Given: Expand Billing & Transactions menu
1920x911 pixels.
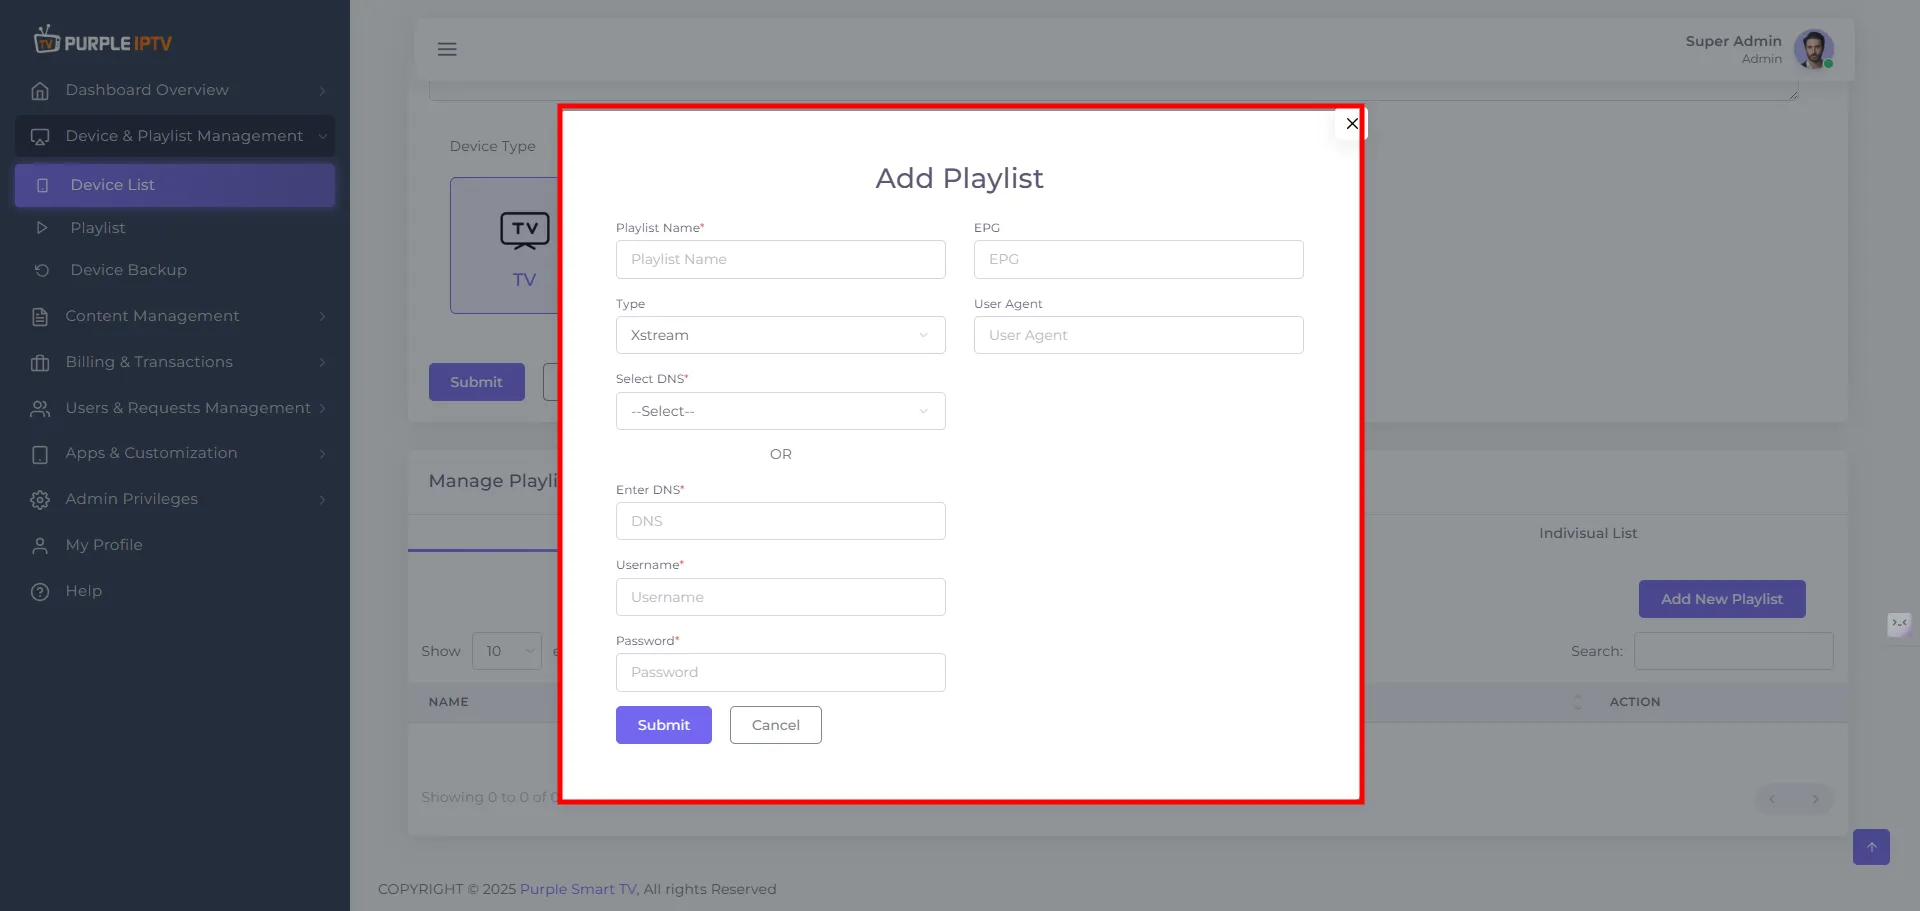Looking at the screenshot, I should click(x=175, y=362).
